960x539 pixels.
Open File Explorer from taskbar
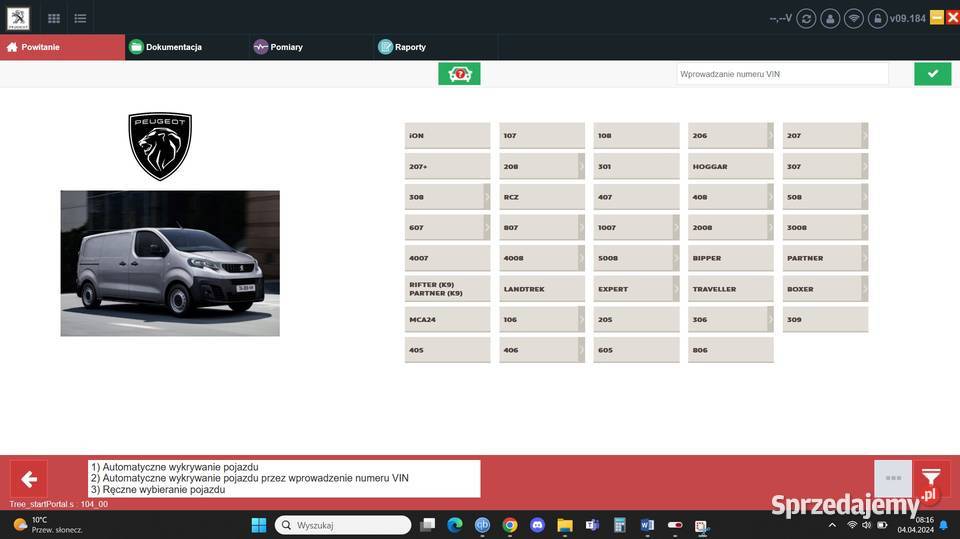pyautogui.click(x=564, y=525)
